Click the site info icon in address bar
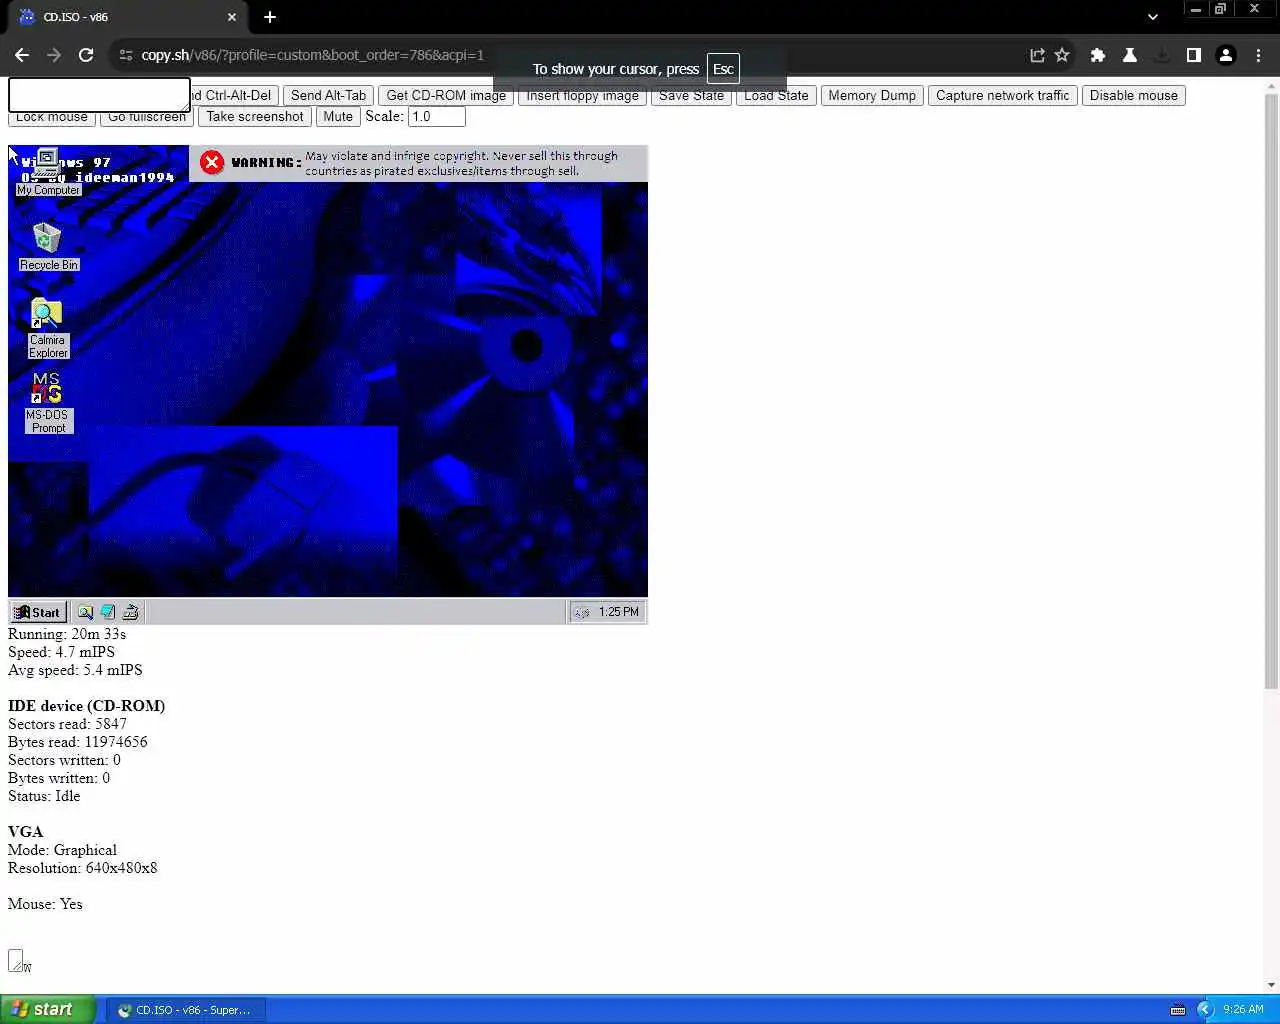Image resolution: width=1280 pixels, height=1024 pixels. pyautogui.click(x=126, y=55)
